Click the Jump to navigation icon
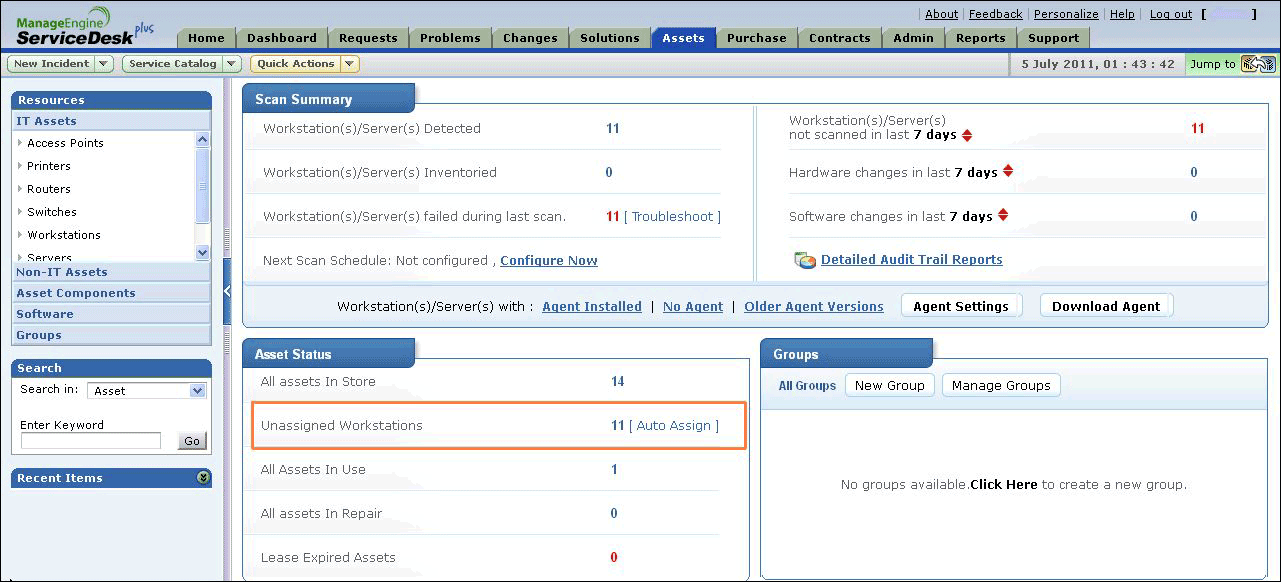 (x=1258, y=64)
